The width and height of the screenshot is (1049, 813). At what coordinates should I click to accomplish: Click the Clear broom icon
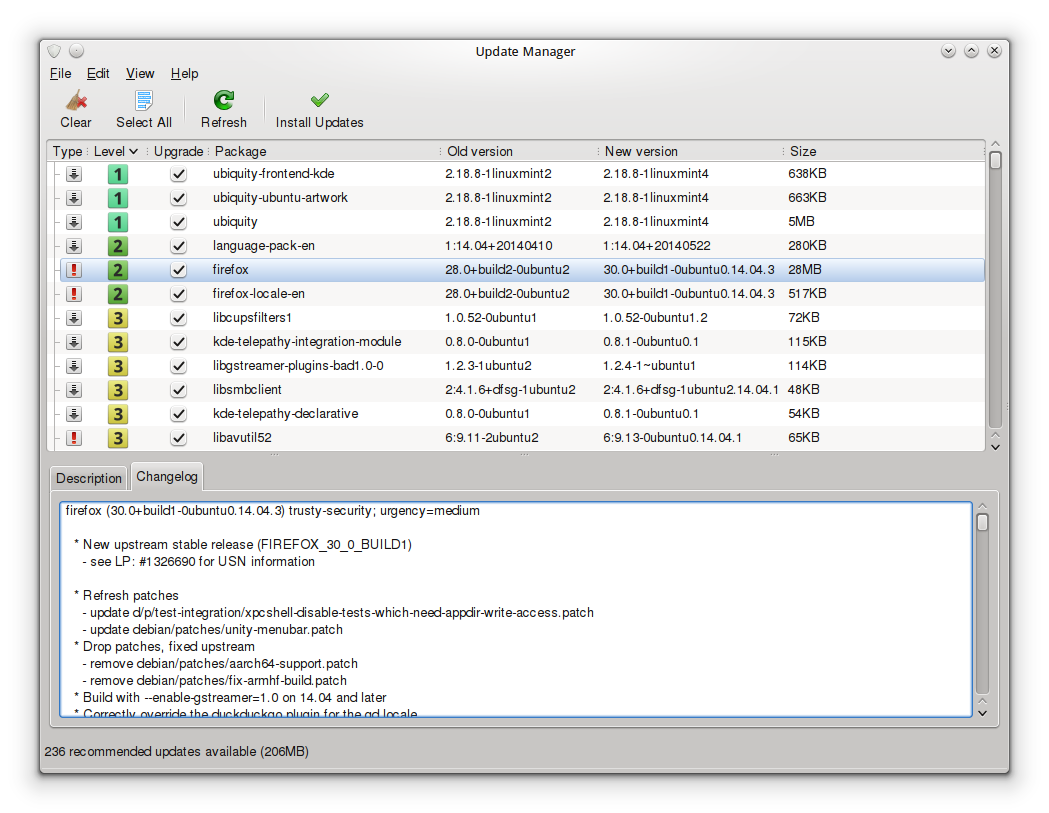point(76,100)
